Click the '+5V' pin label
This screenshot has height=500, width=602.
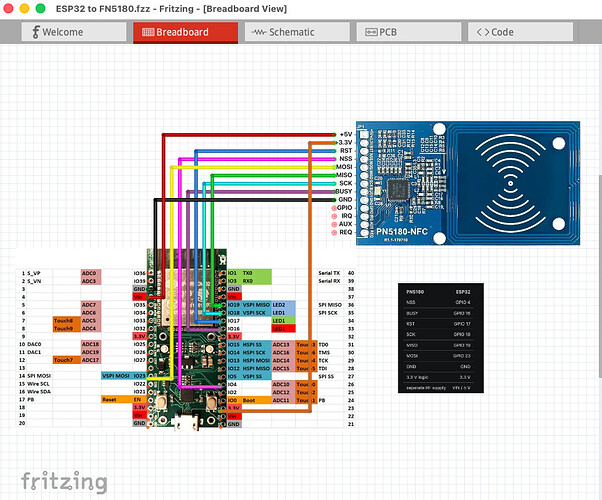(346, 134)
